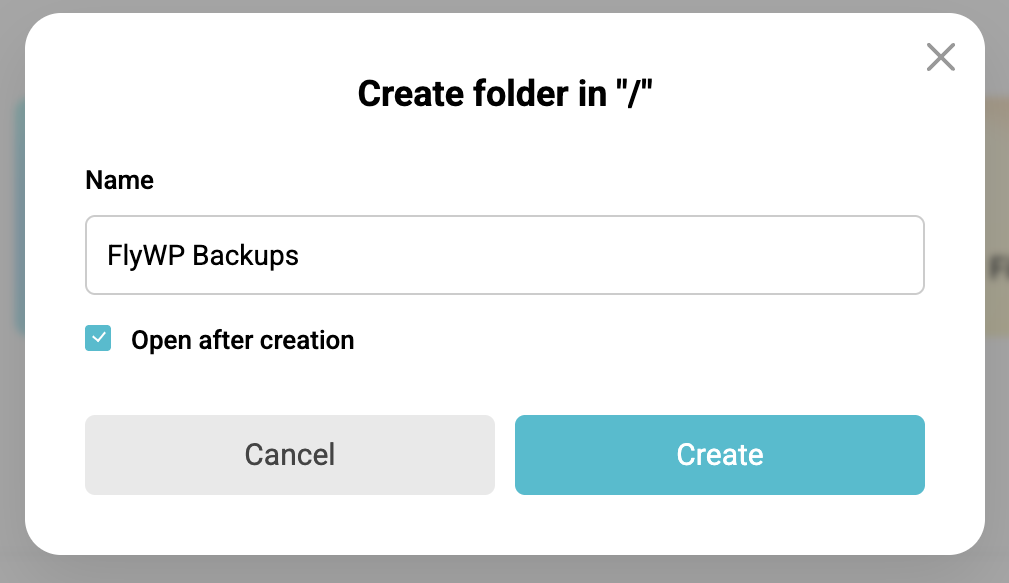
Task: Click the X icon in dialog corner
Action: pyautogui.click(x=940, y=57)
